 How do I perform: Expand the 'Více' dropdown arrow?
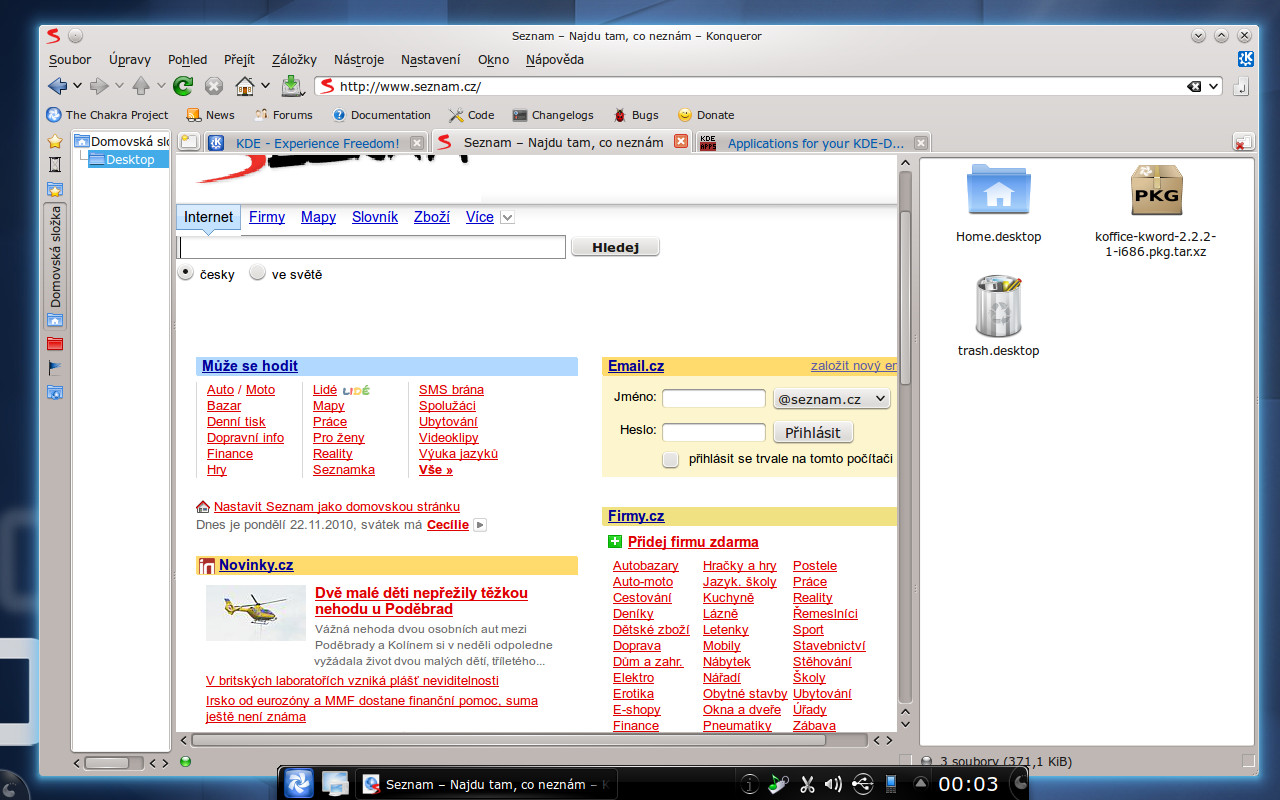point(507,217)
